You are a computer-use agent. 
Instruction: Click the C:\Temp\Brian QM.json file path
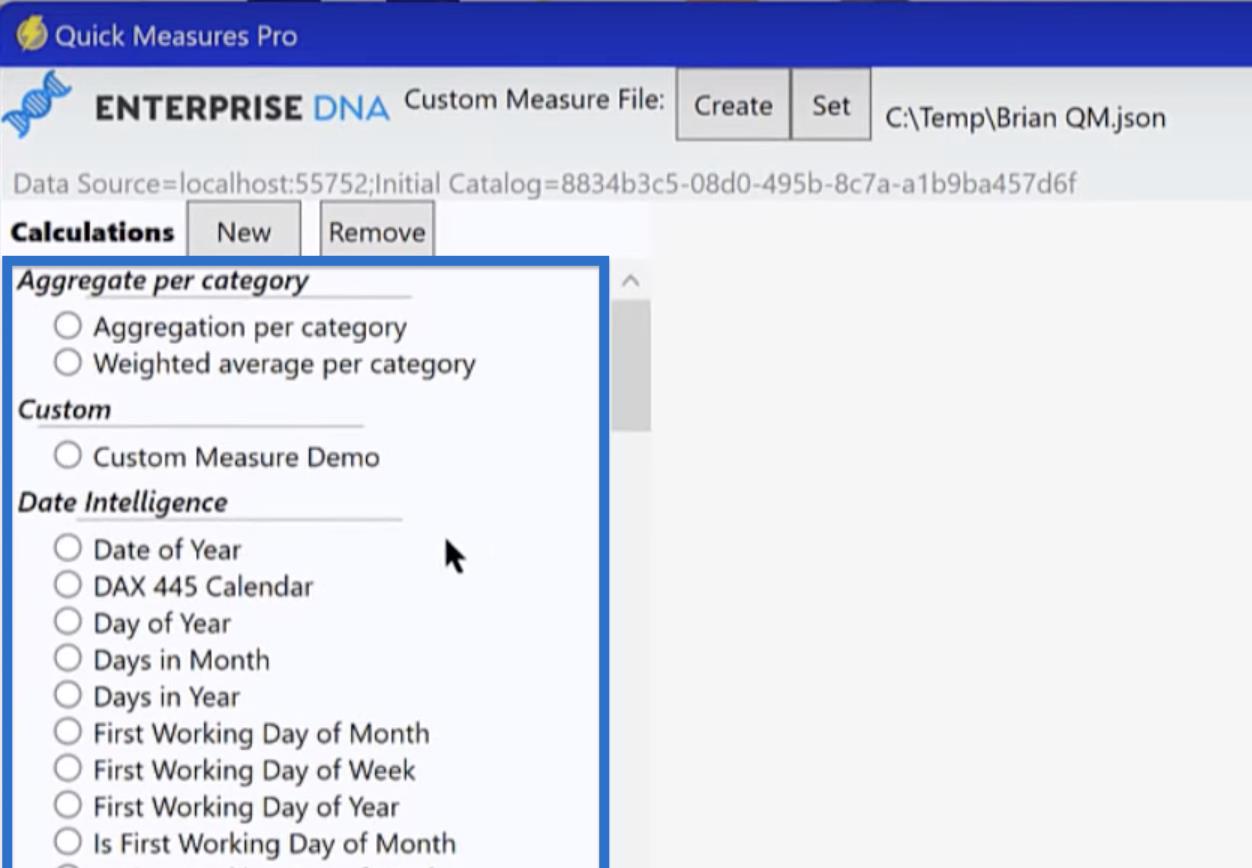click(x=1025, y=118)
